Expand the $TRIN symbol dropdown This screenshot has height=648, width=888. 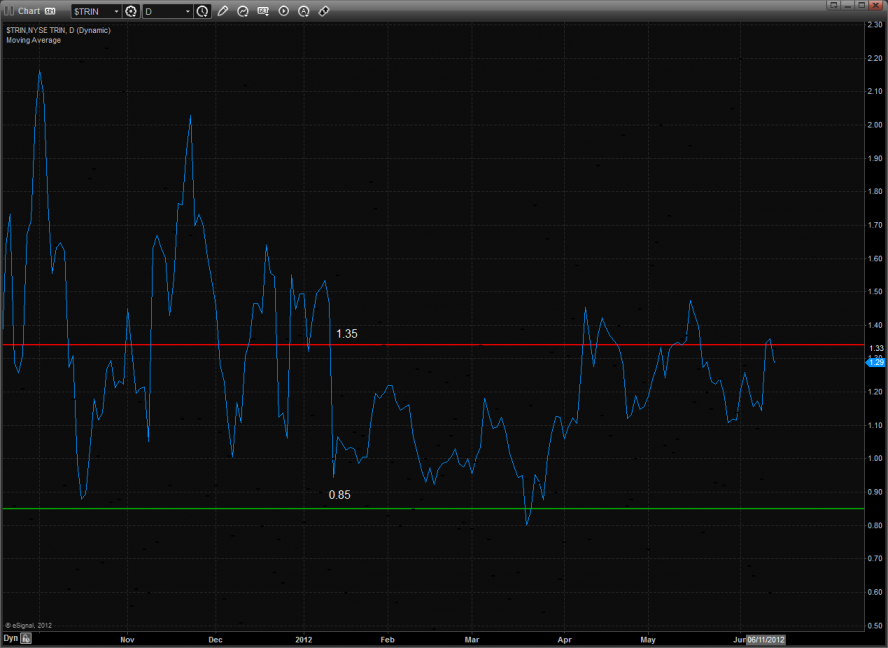click(116, 12)
